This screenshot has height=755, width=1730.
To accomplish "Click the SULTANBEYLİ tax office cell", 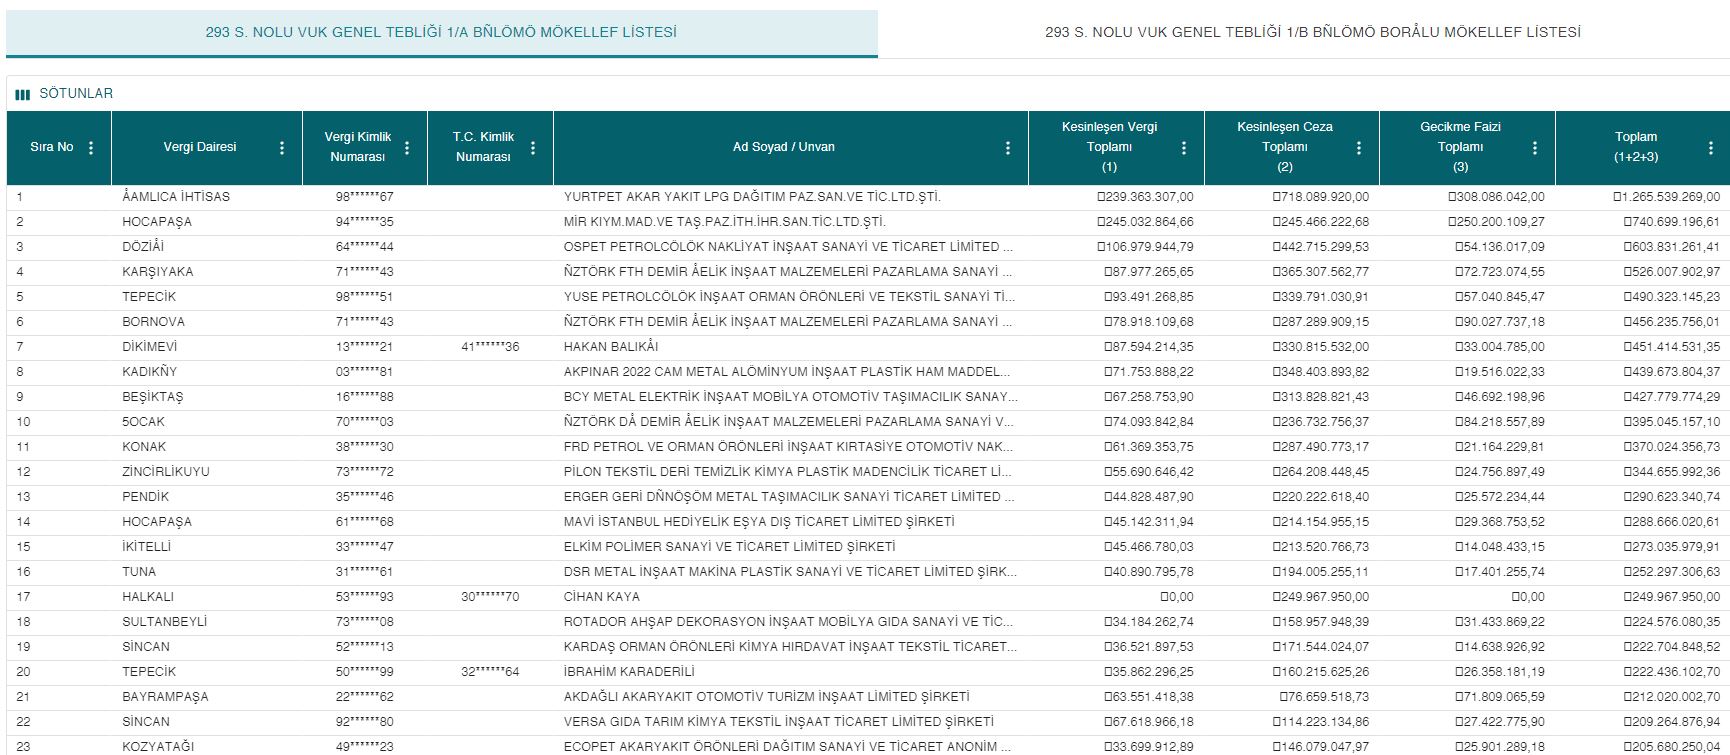I will (165, 622).
